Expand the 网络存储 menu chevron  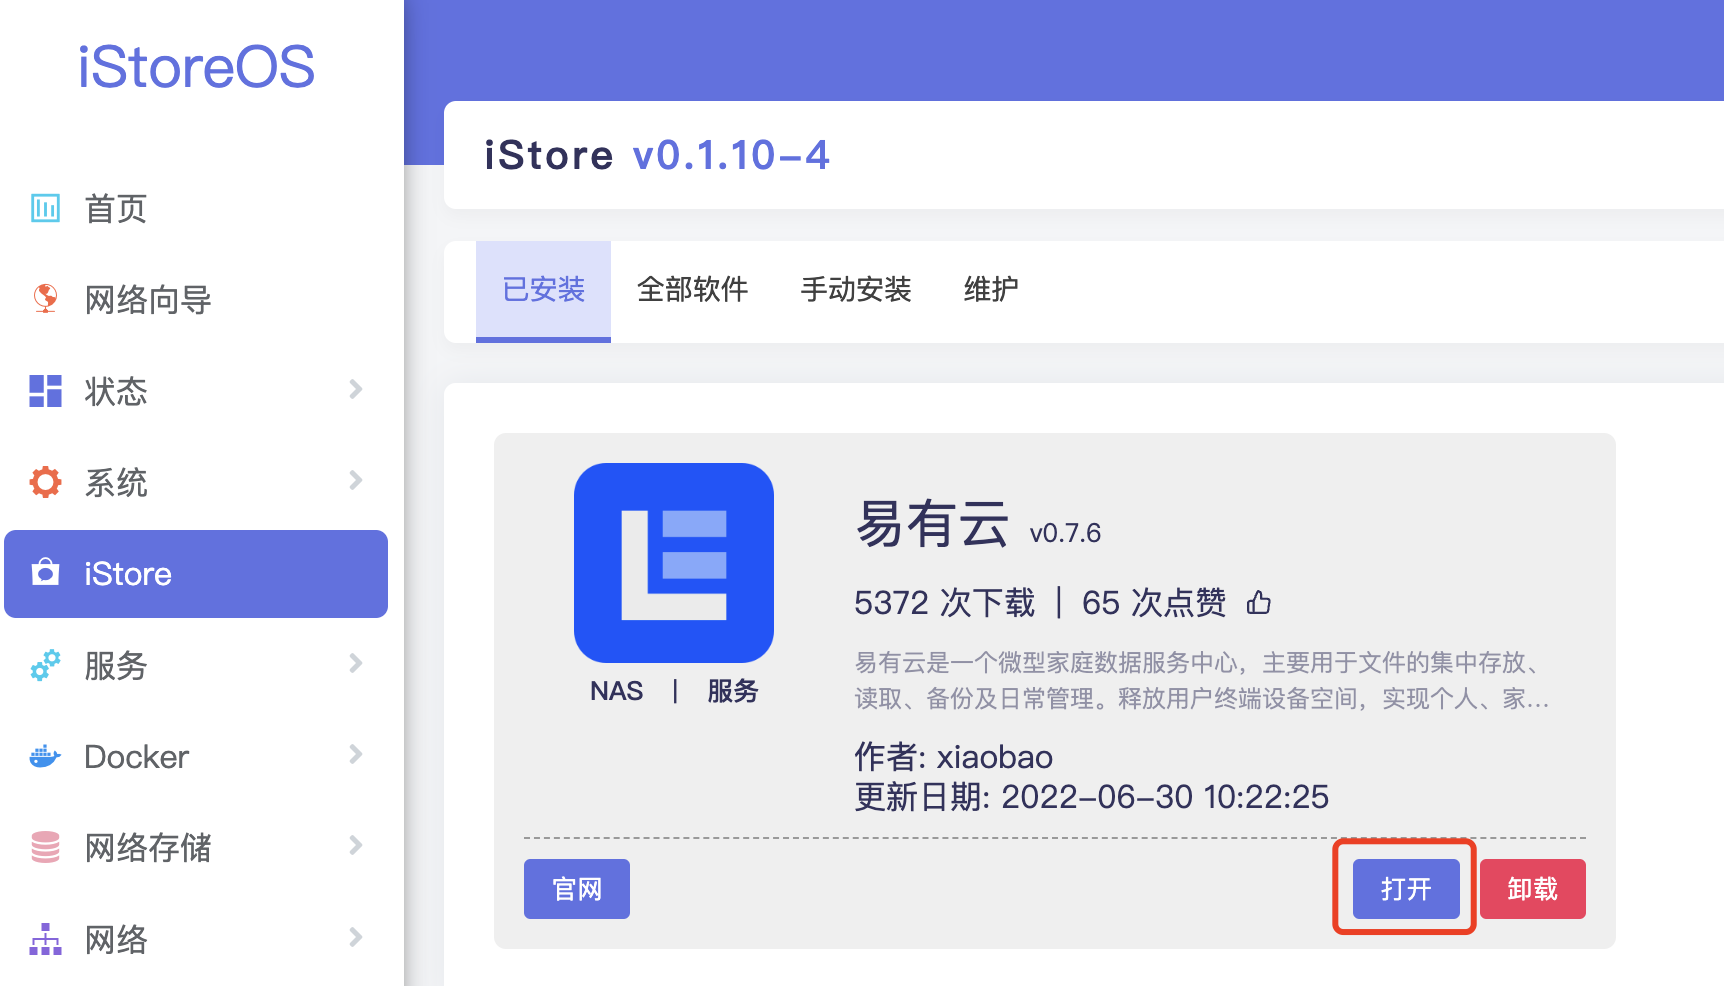355,846
